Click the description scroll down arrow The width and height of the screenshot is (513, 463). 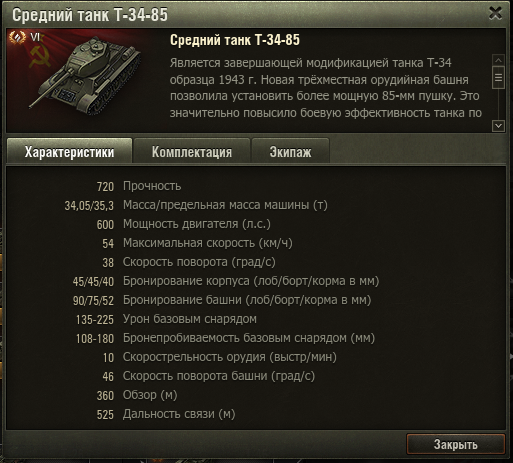tap(498, 126)
